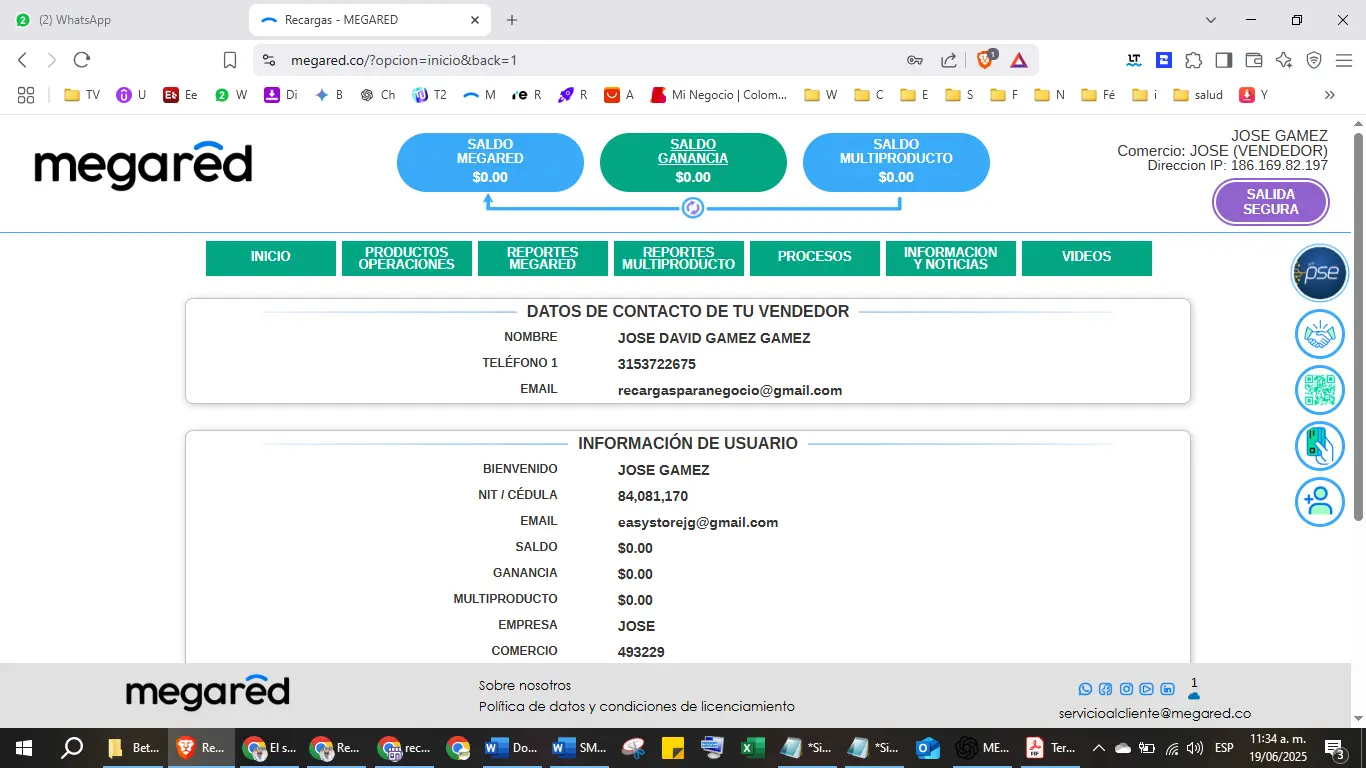
Task: Click the megared logo in the header
Action: coord(143,165)
